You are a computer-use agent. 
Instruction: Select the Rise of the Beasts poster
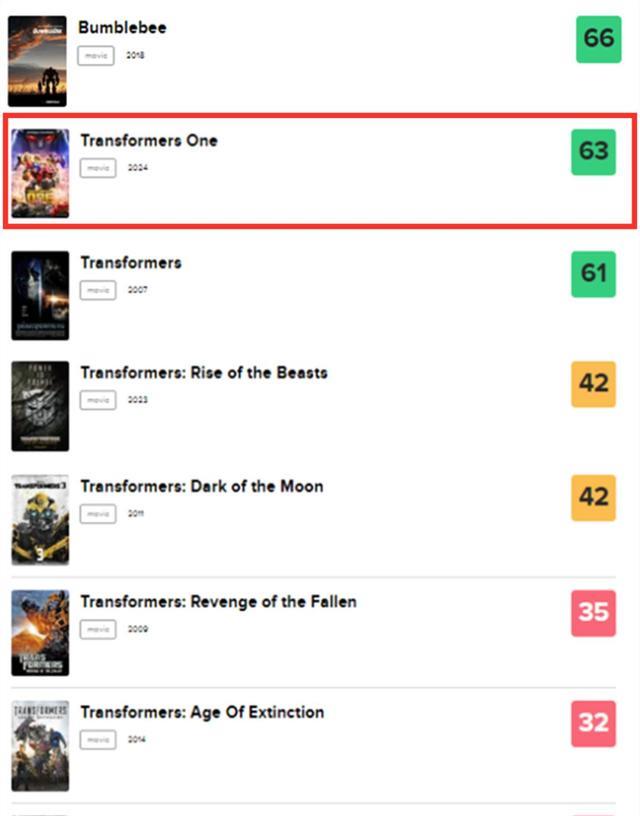(x=40, y=406)
